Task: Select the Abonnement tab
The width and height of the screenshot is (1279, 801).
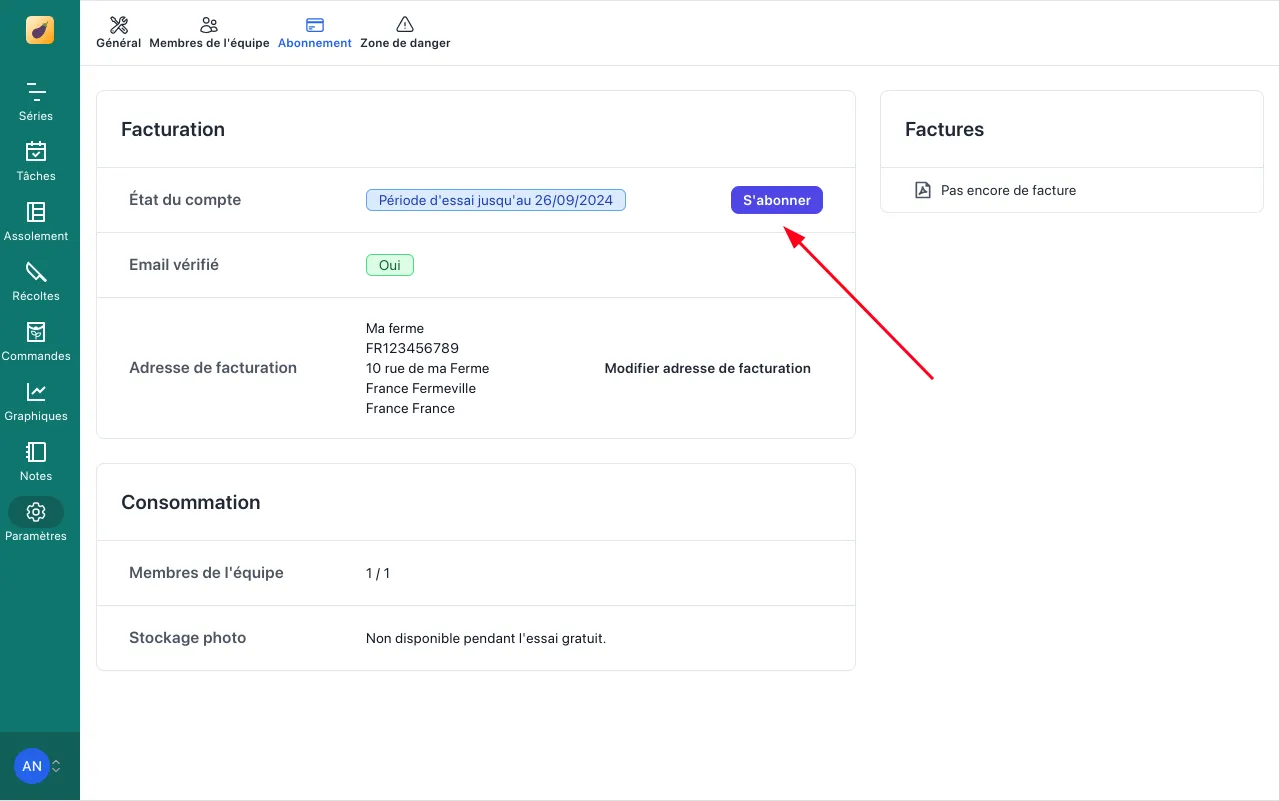Action: tap(314, 33)
